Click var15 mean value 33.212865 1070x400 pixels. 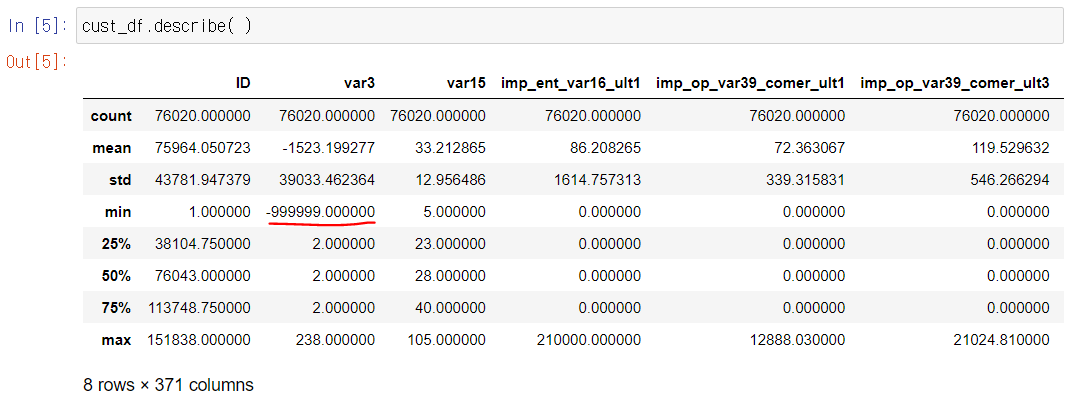click(450, 148)
